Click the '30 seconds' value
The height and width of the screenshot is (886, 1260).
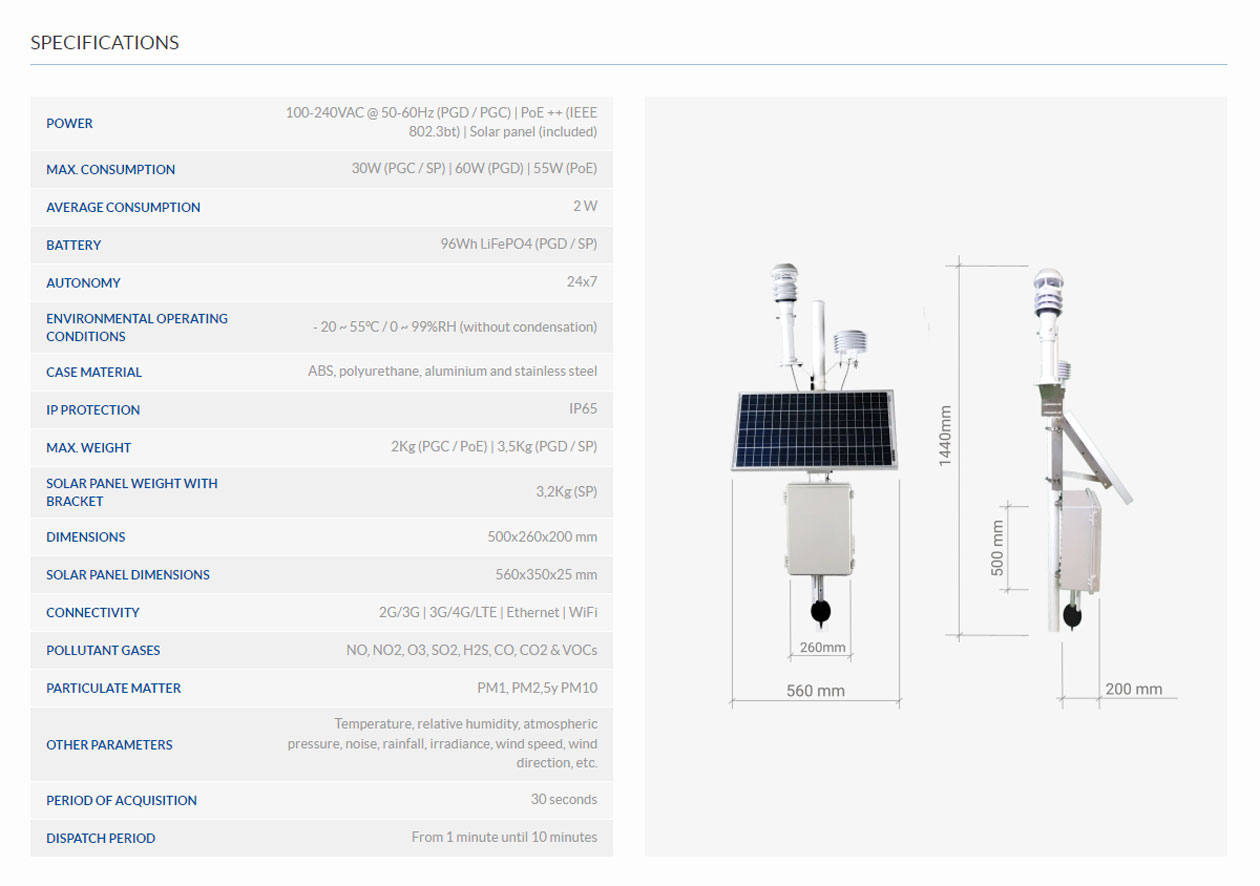(564, 800)
